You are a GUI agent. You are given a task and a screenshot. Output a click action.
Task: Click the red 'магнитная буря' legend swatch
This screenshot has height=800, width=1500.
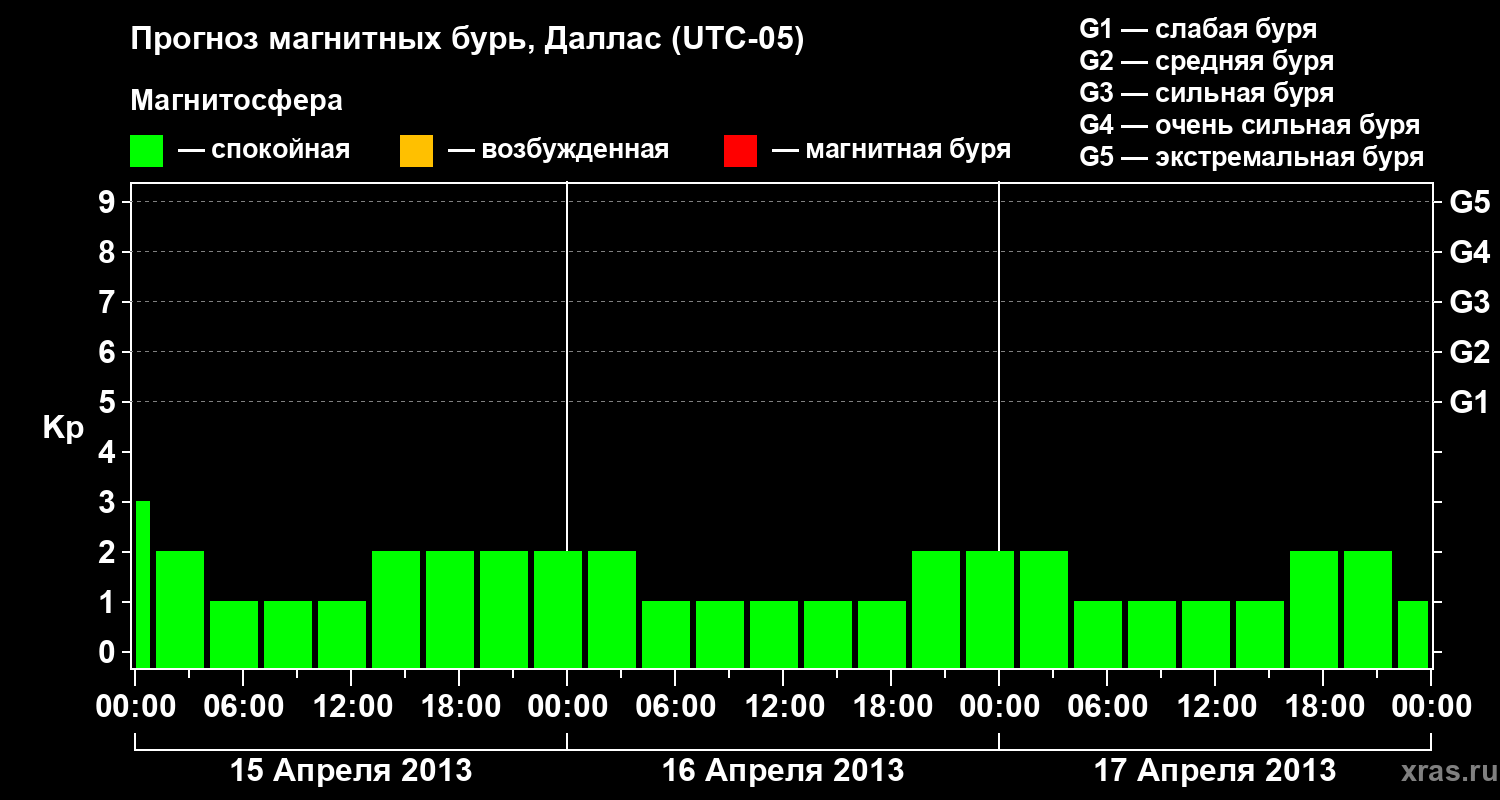pyautogui.click(x=740, y=151)
